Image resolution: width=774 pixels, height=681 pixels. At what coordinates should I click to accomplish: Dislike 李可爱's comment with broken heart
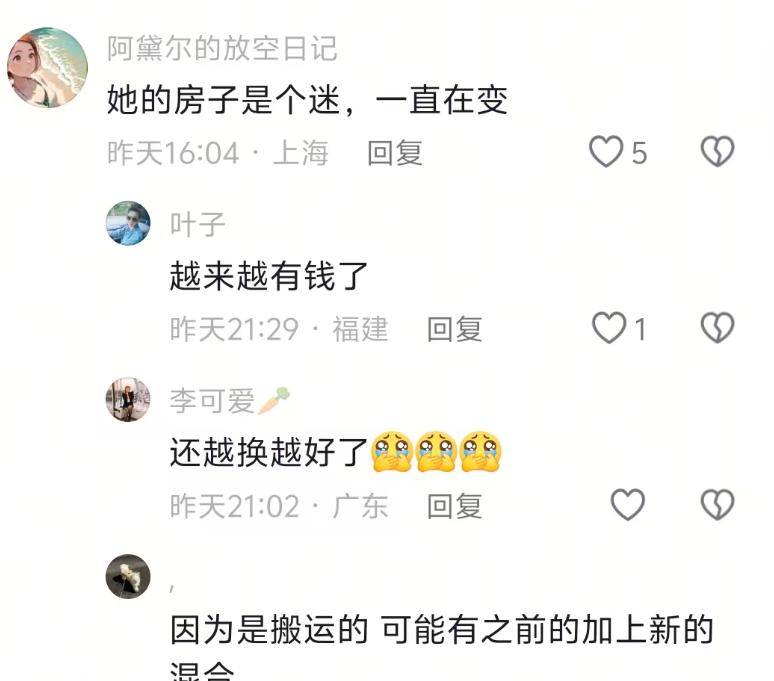(717, 504)
